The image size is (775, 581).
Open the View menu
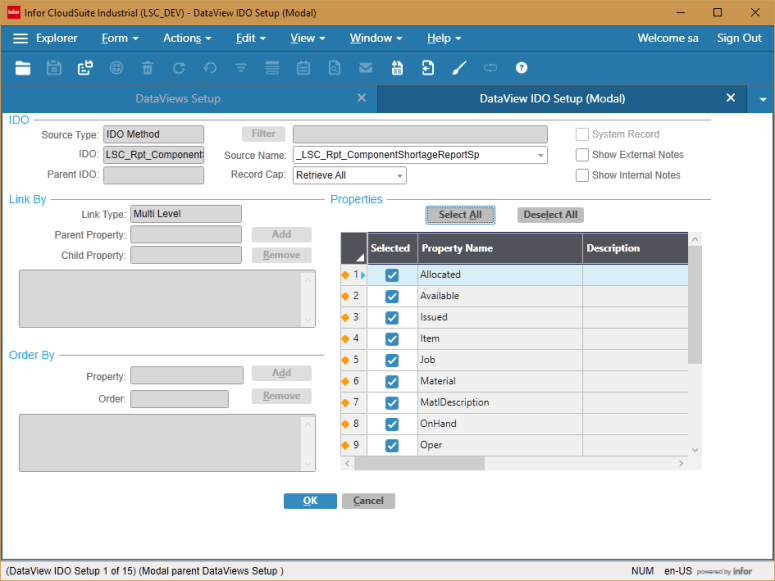point(307,38)
